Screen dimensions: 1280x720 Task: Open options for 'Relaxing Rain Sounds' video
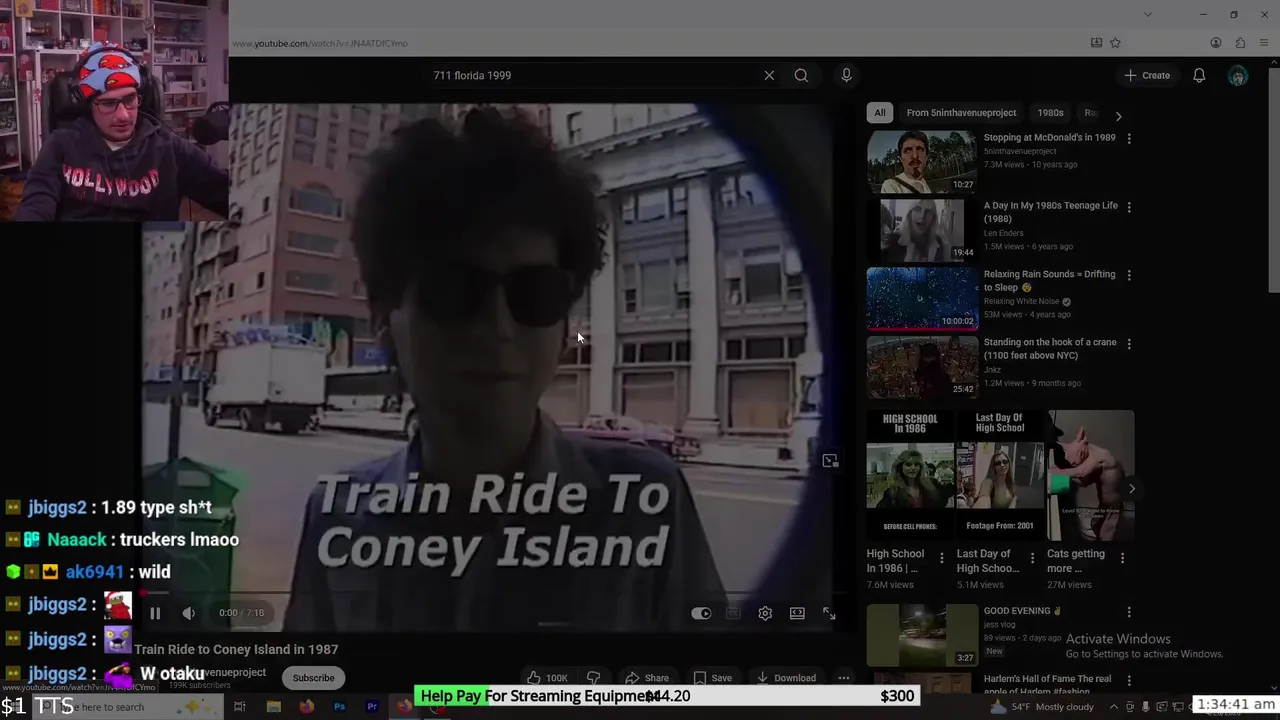1129,275
